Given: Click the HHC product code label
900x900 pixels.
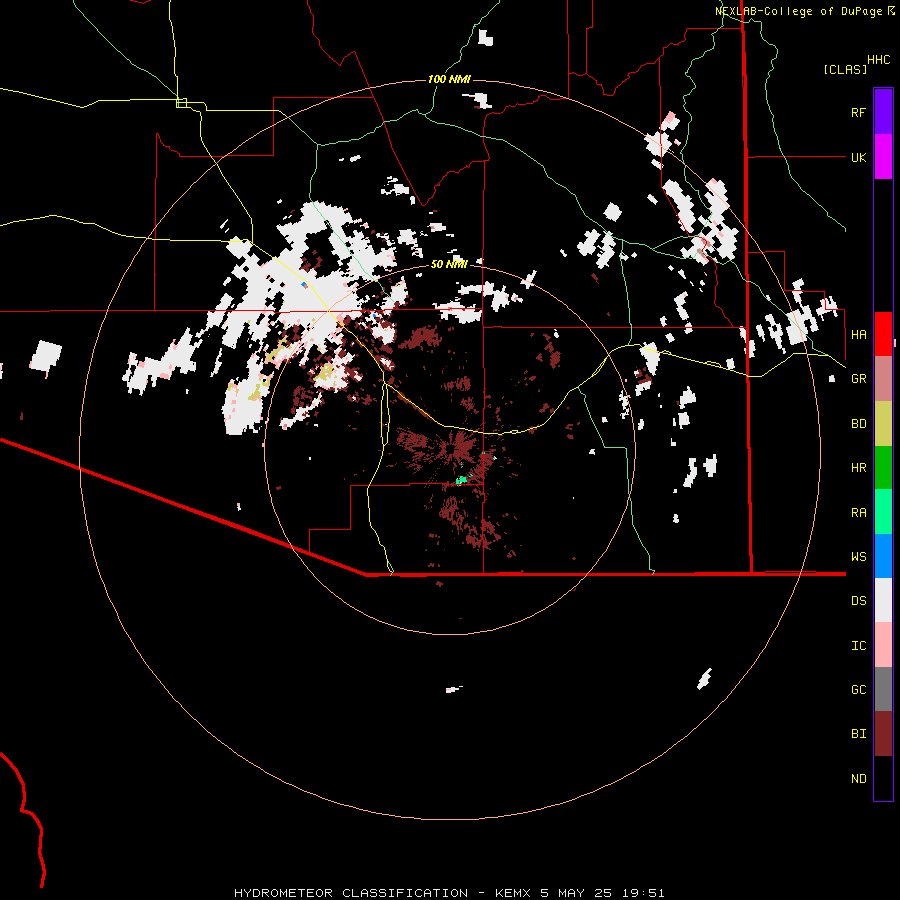Looking at the screenshot, I should 878,60.
